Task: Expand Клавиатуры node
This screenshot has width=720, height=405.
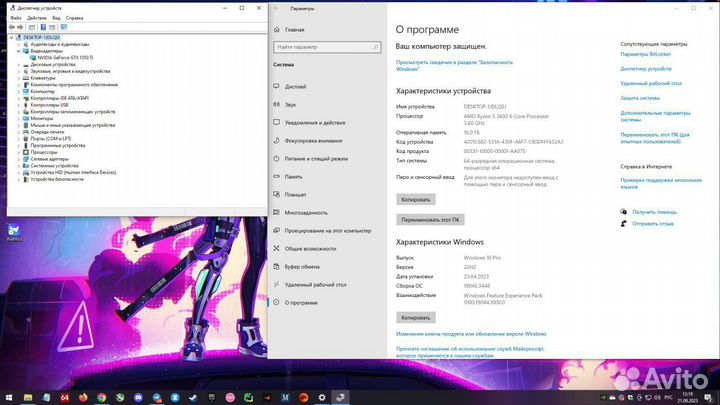Action: point(19,78)
